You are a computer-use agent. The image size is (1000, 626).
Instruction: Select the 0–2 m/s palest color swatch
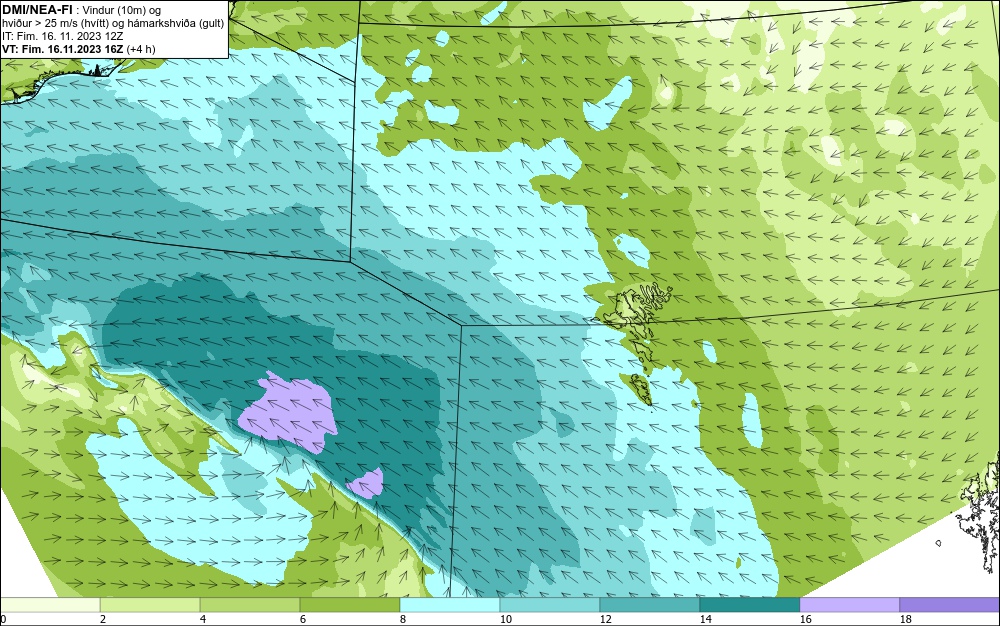50,604
